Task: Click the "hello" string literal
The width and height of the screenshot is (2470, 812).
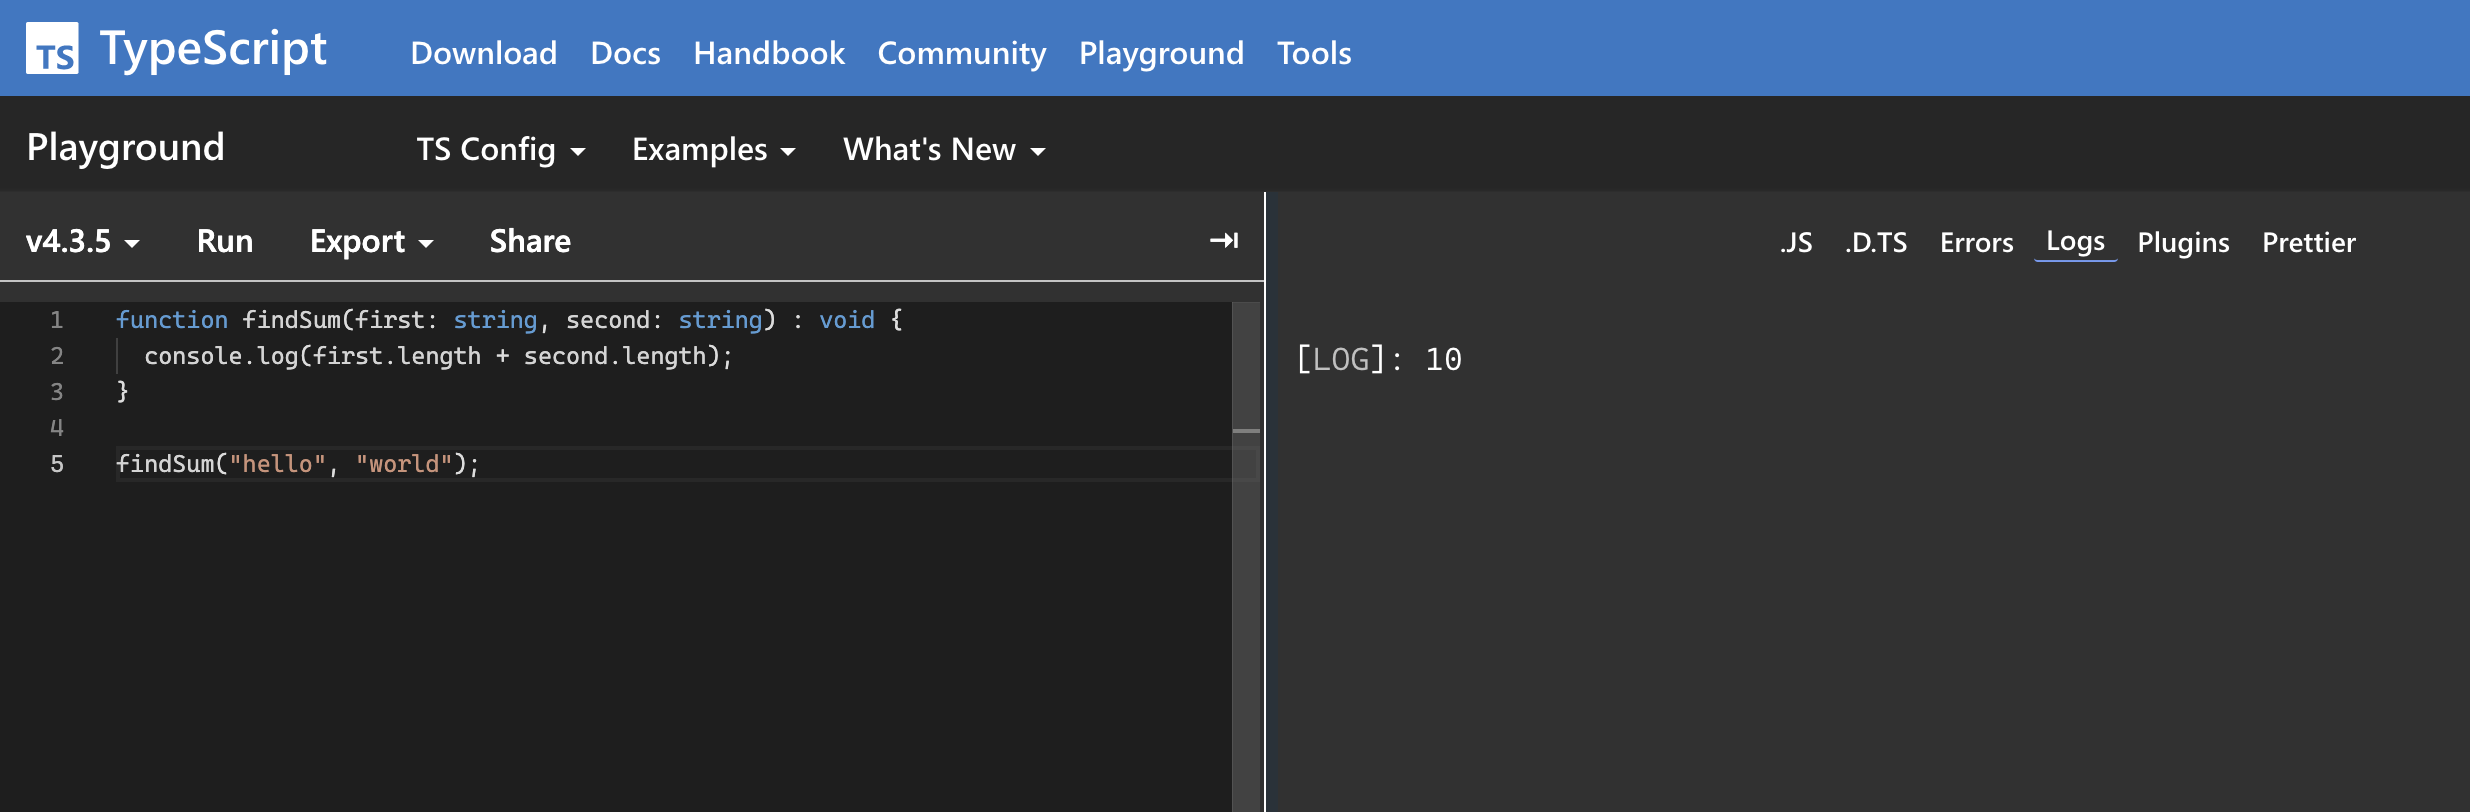Action: click(278, 464)
